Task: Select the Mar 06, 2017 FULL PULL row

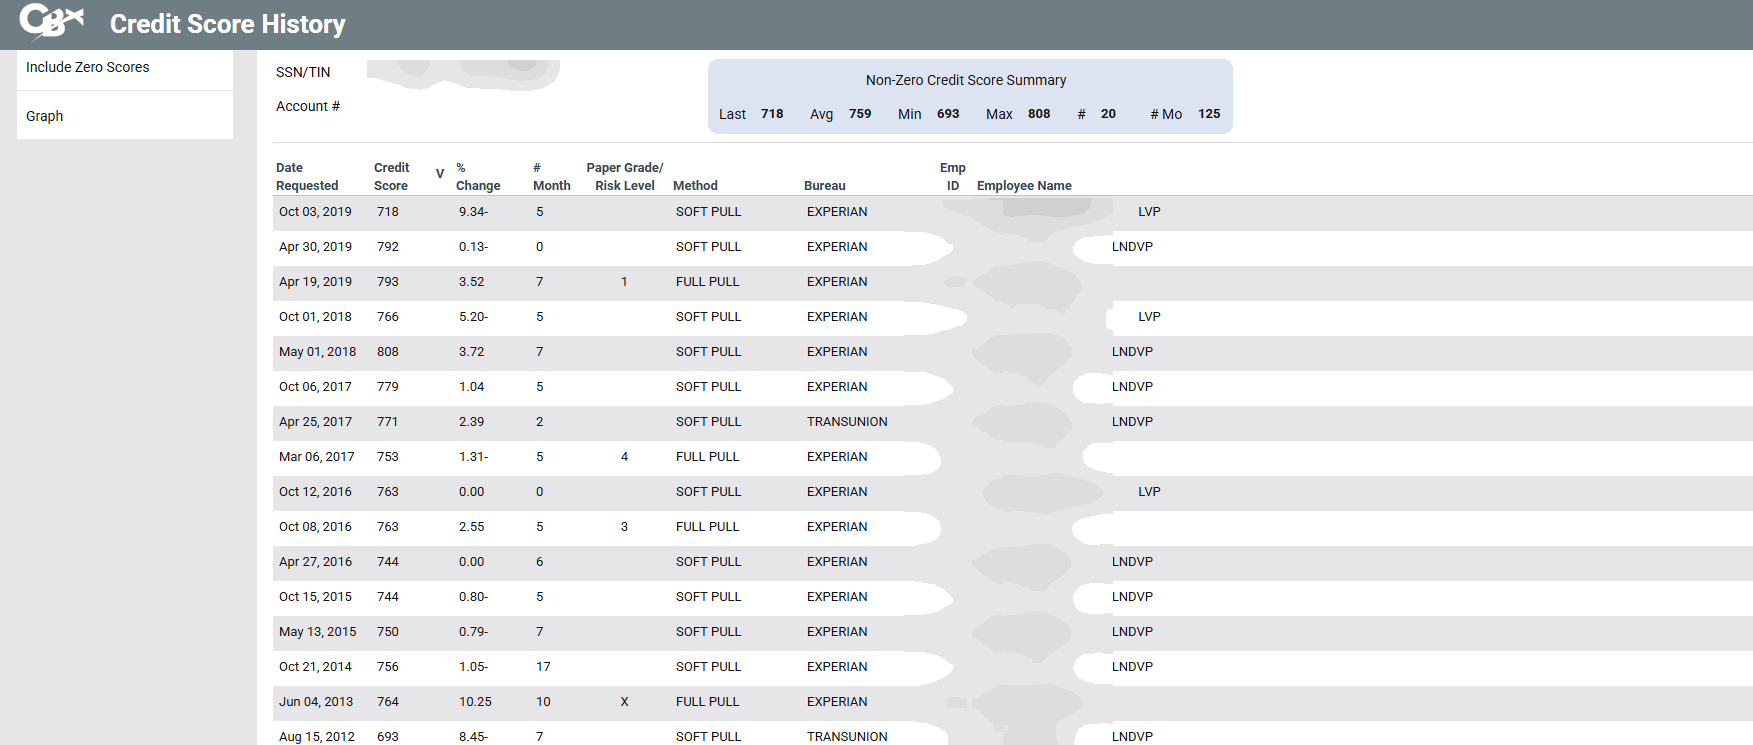Action: click(x=707, y=457)
